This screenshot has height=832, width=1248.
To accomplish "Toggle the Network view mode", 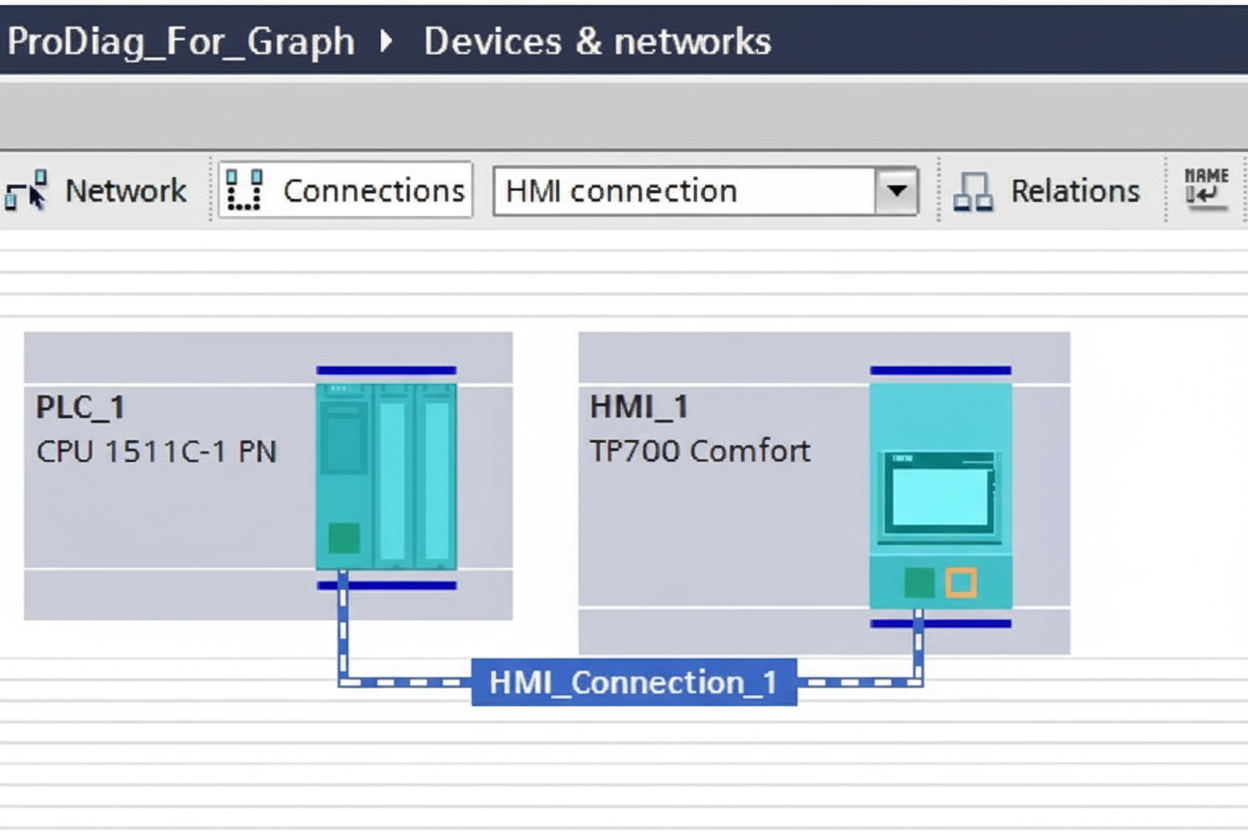I will (x=100, y=189).
